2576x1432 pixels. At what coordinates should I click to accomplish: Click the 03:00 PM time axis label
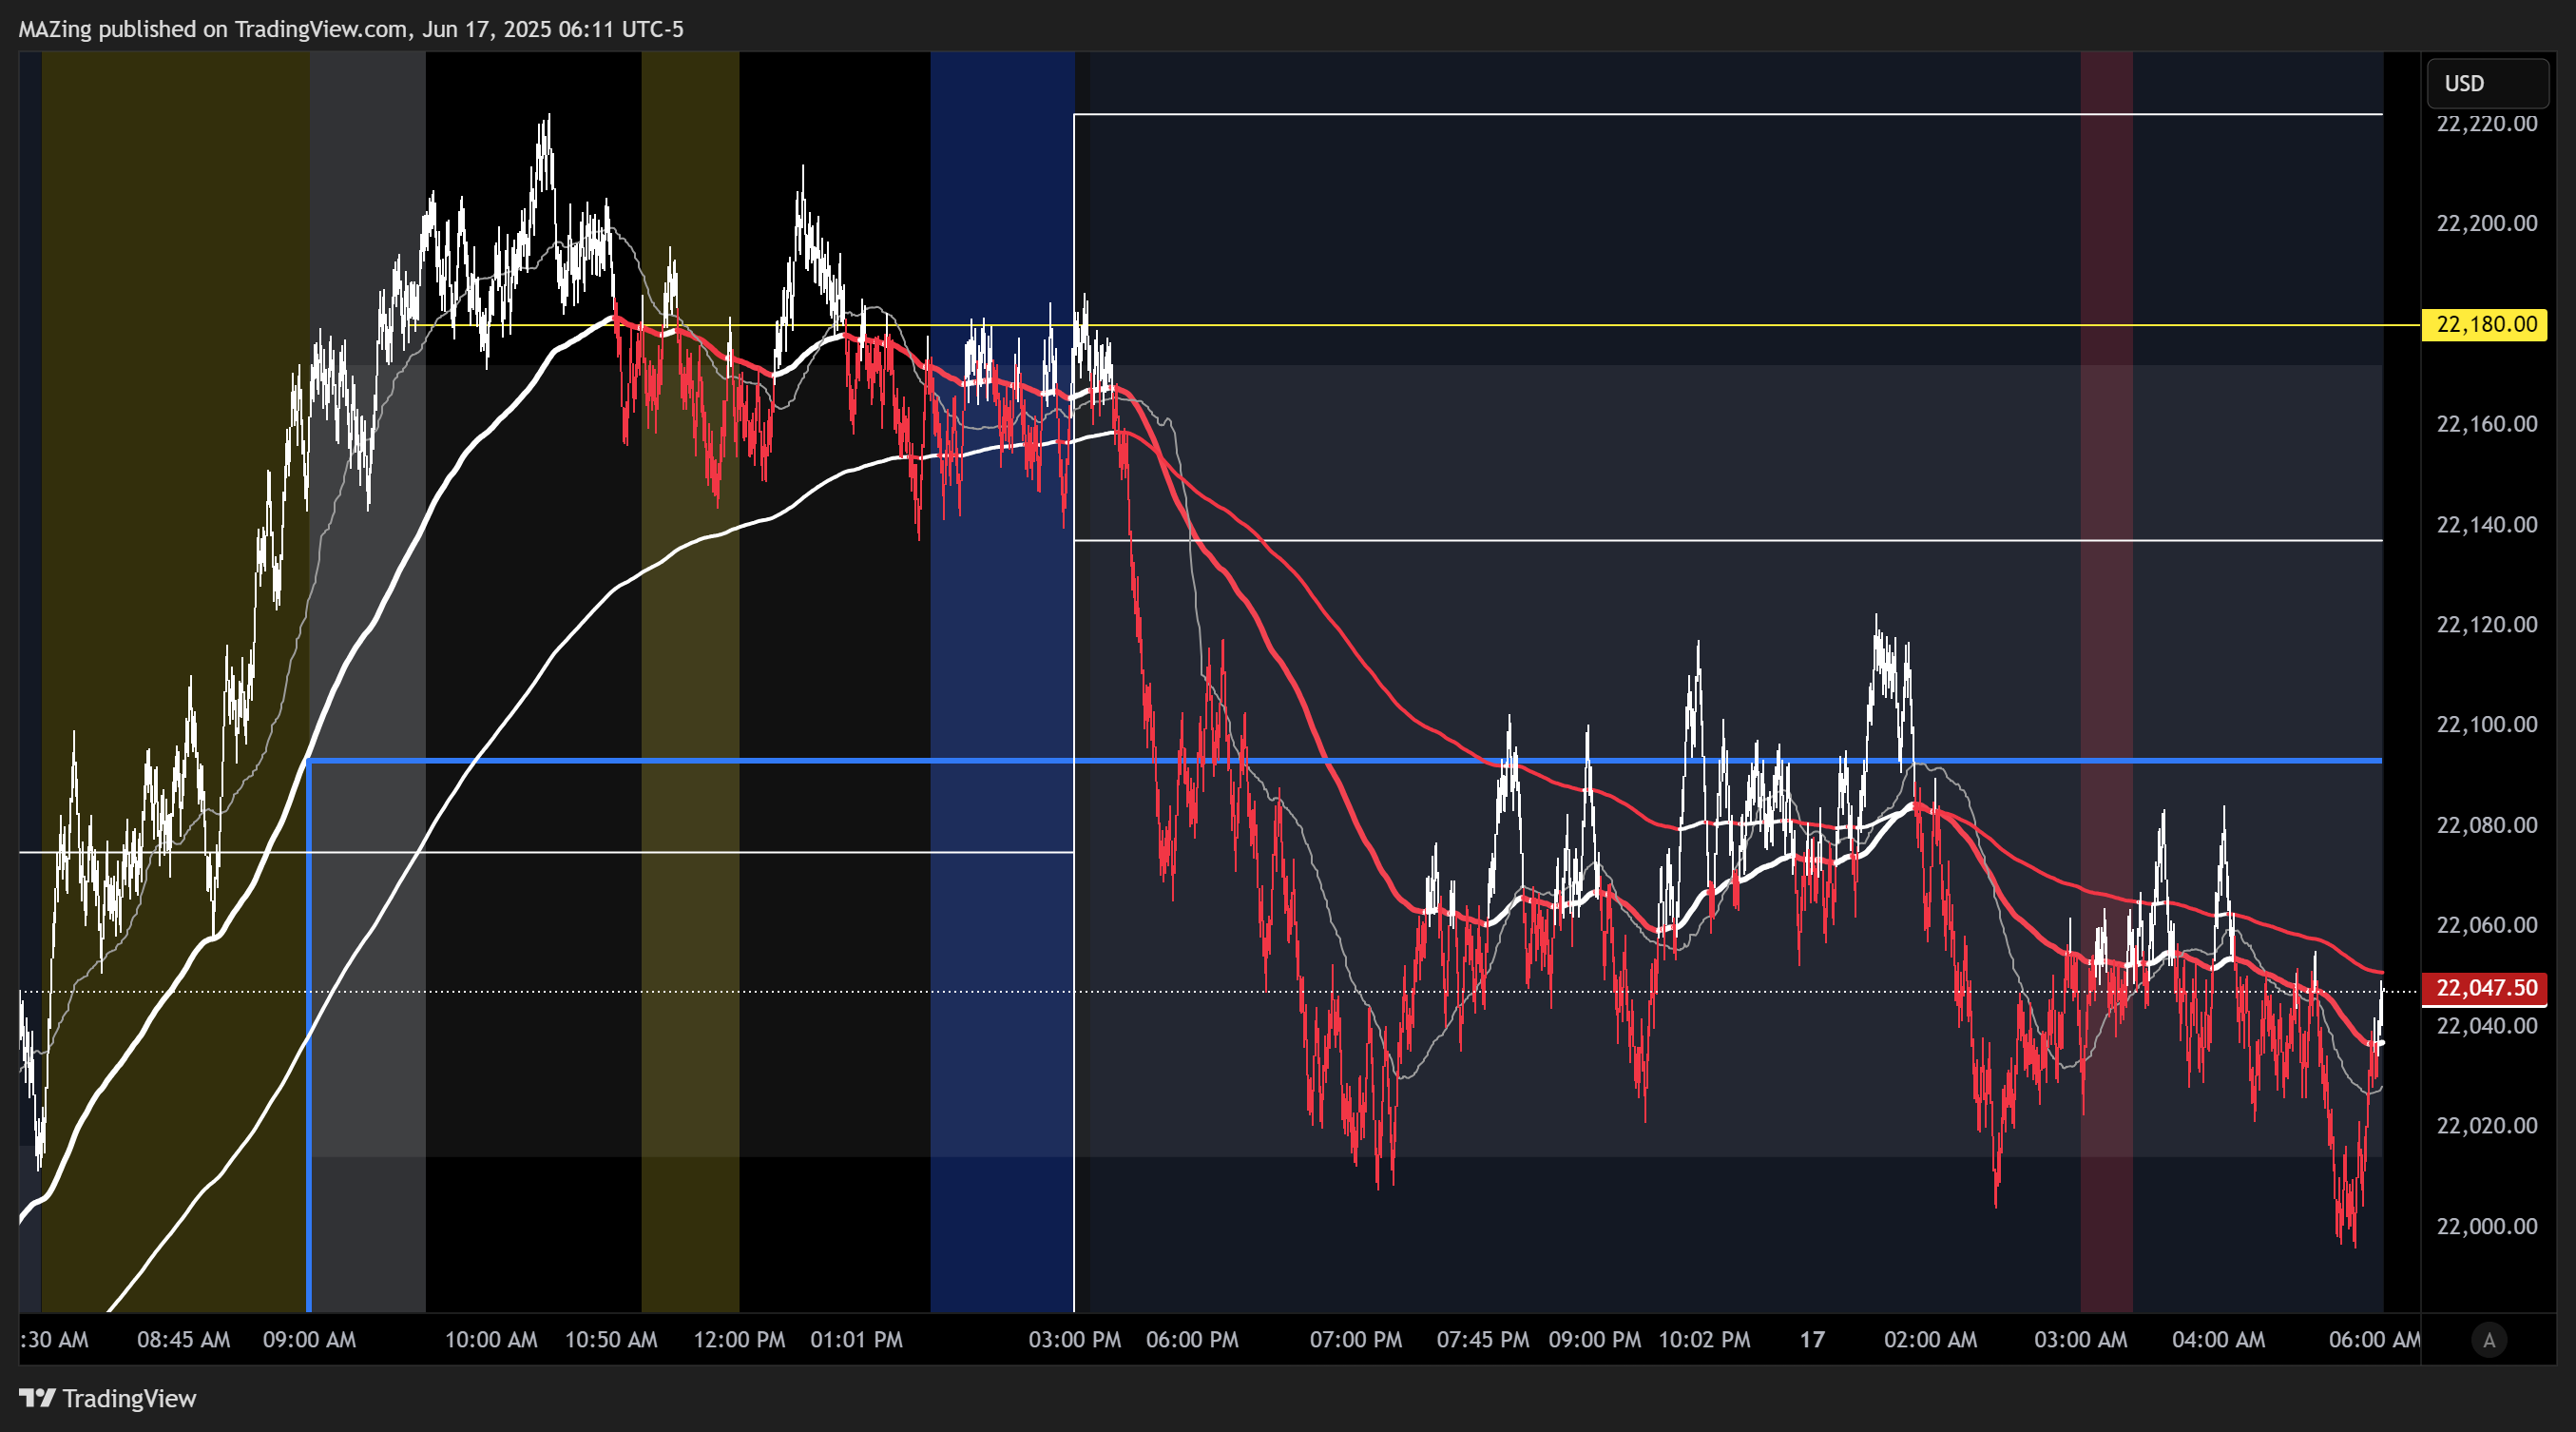click(1075, 1340)
